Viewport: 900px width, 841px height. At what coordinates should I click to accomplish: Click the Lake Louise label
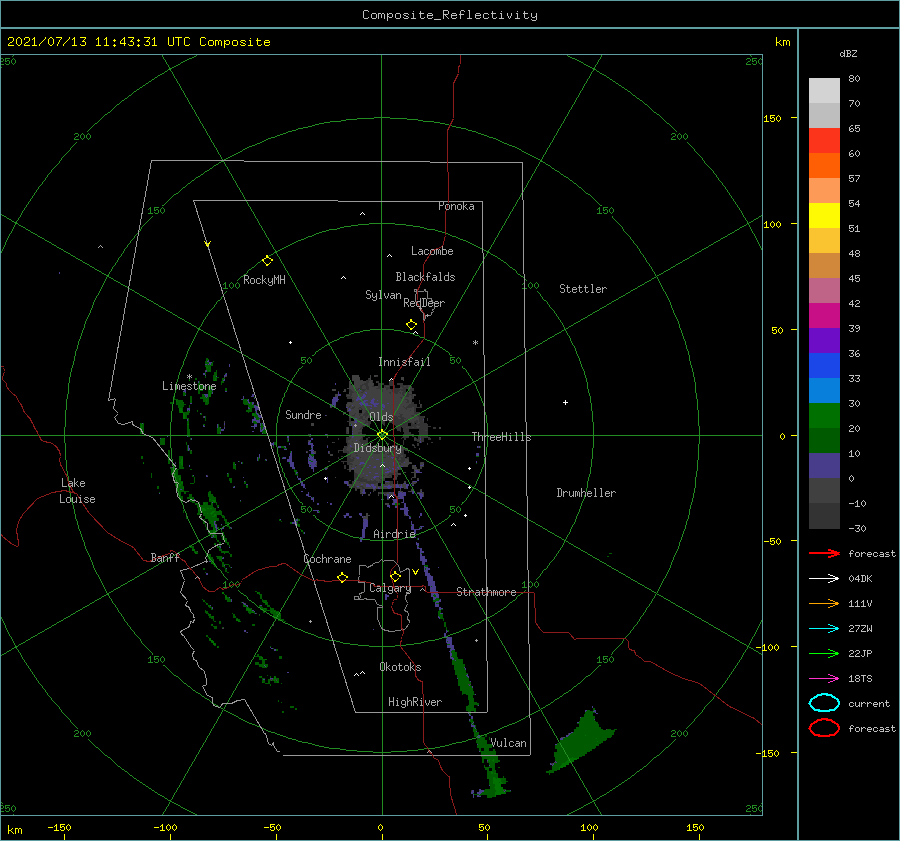pyautogui.click(x=77, y=491)
